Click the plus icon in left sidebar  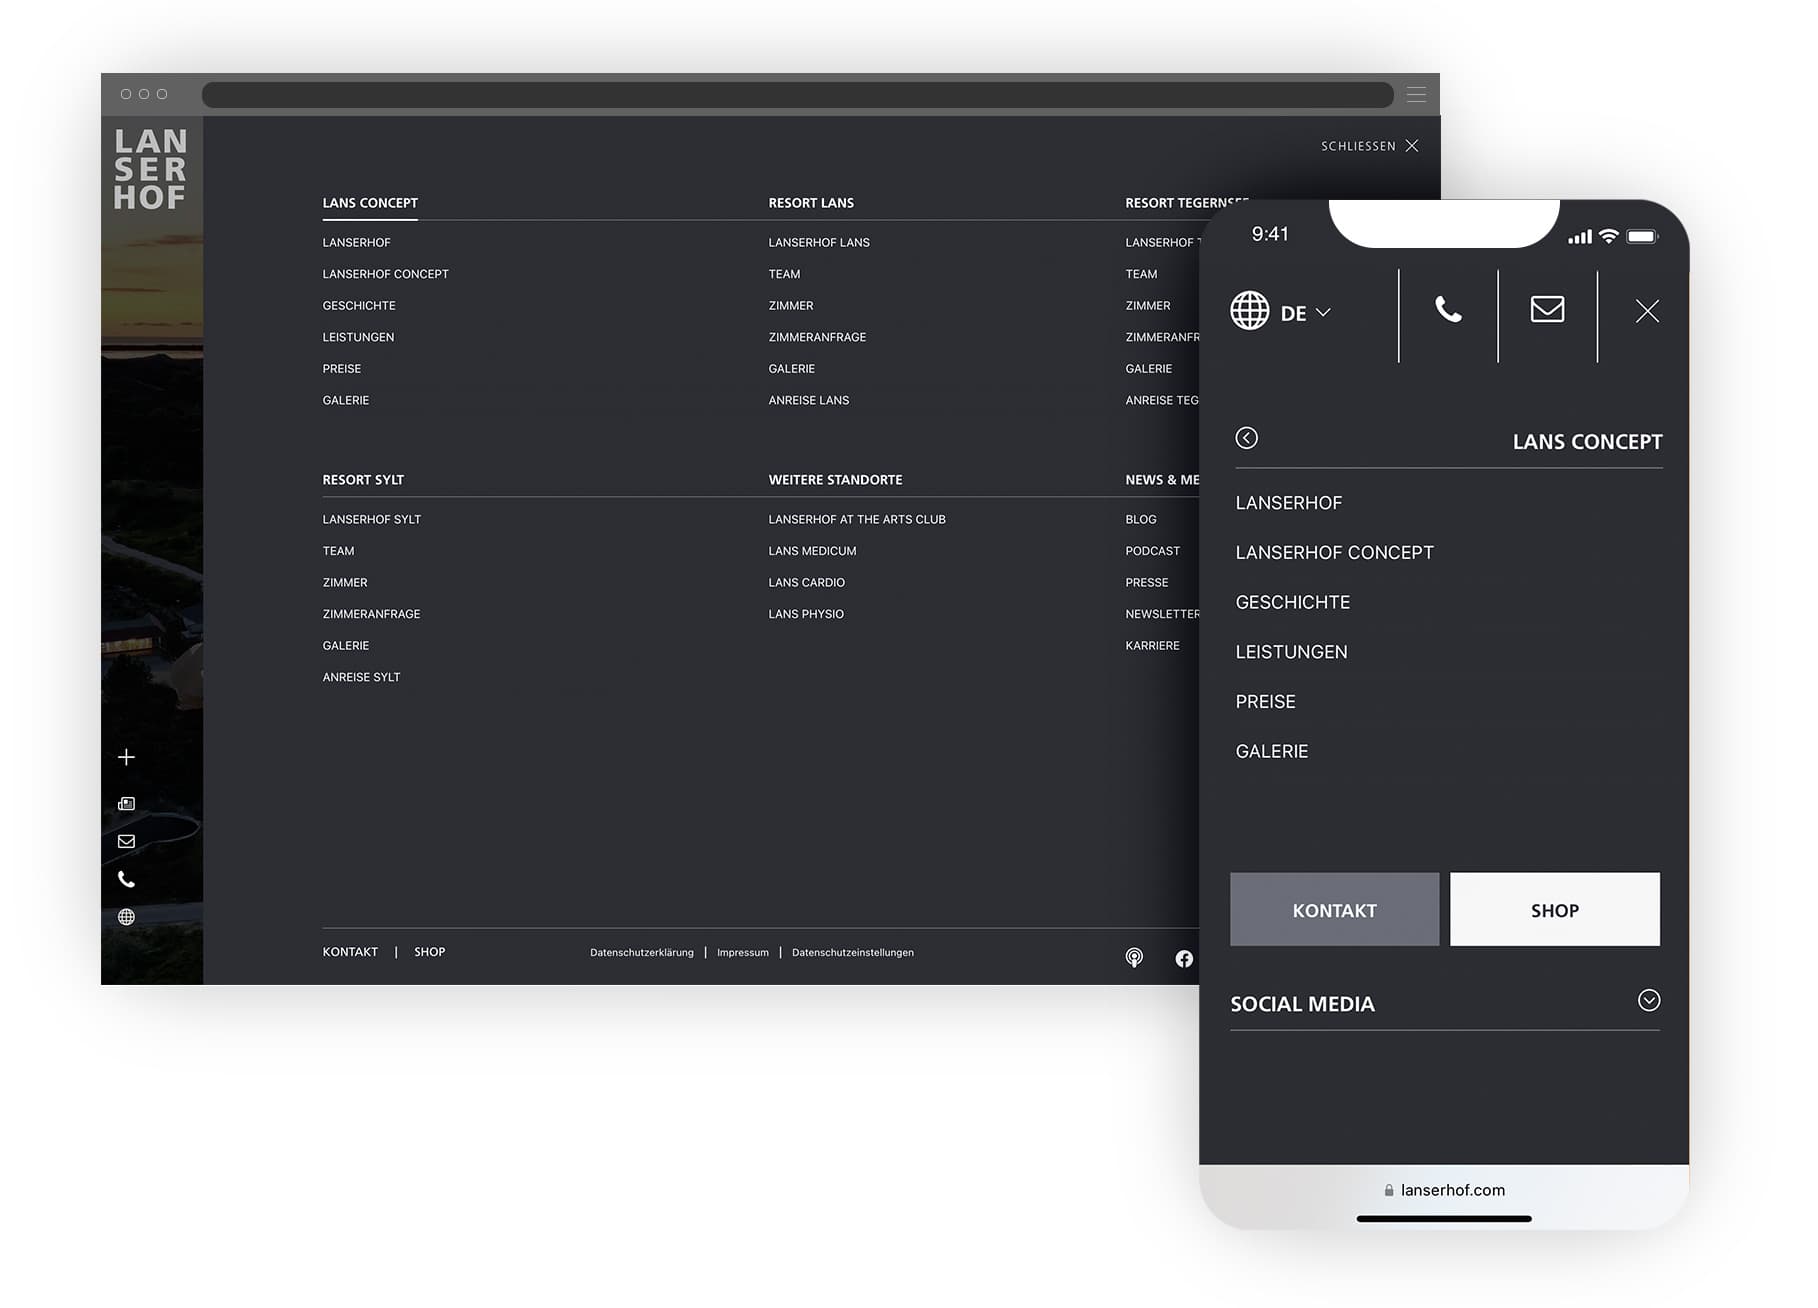126,757
